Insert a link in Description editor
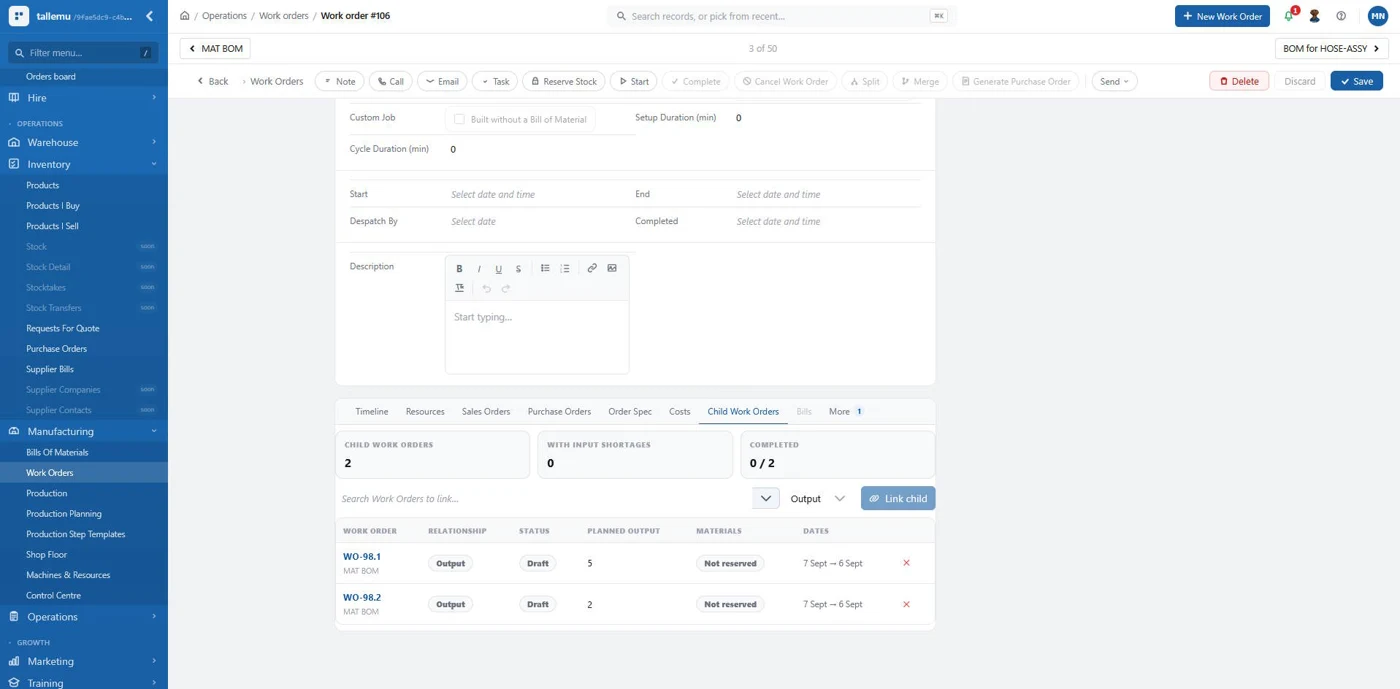 click(592, 268)
